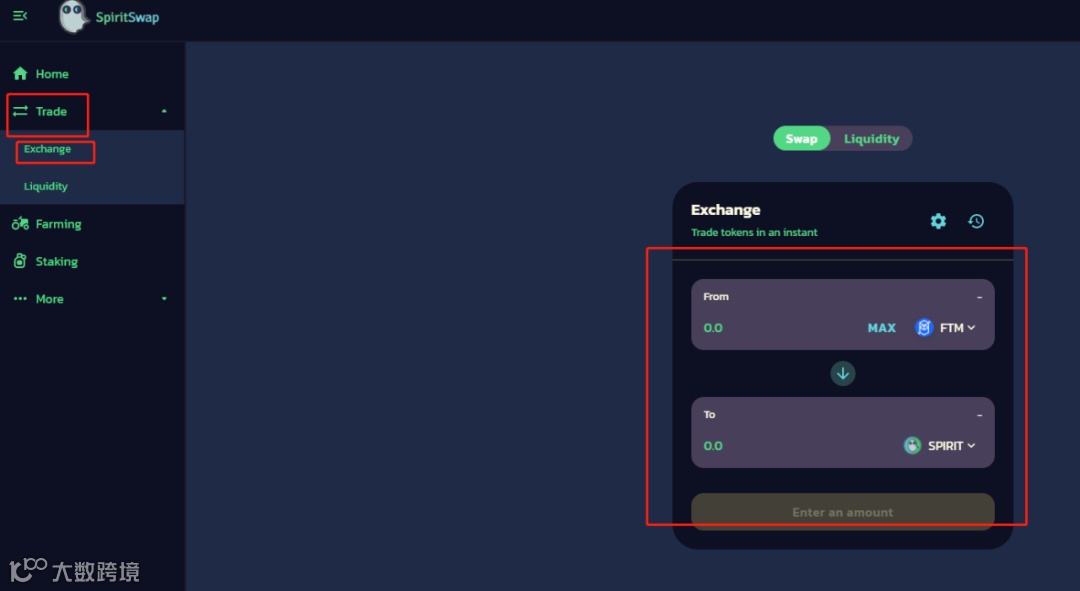
Task: Open Exchange under Trade
Action: pyautogui.click(x=48, y=149)
